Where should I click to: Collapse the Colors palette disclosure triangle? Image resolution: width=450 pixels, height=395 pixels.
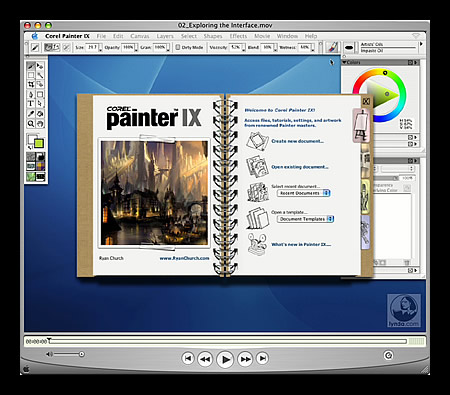point(344,62)
